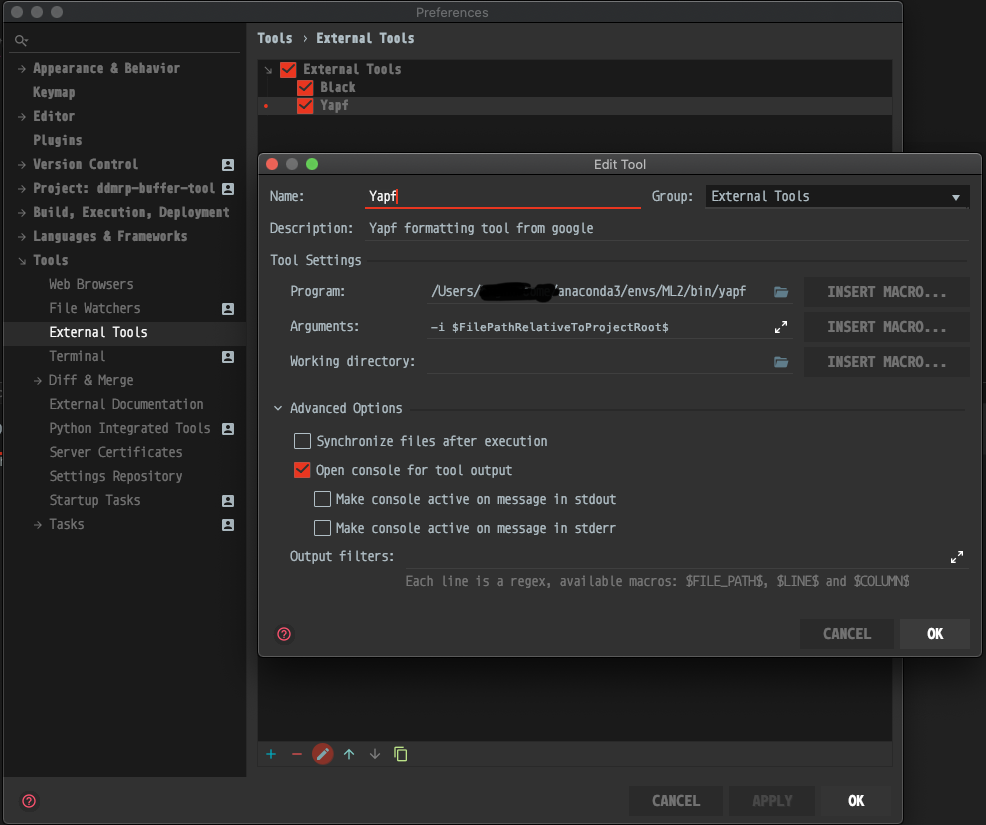This screenshot has height=825, width=986.
Task: Click project-level badge next to Tasks
Action: pyautogui.click(x=228, y=524)
